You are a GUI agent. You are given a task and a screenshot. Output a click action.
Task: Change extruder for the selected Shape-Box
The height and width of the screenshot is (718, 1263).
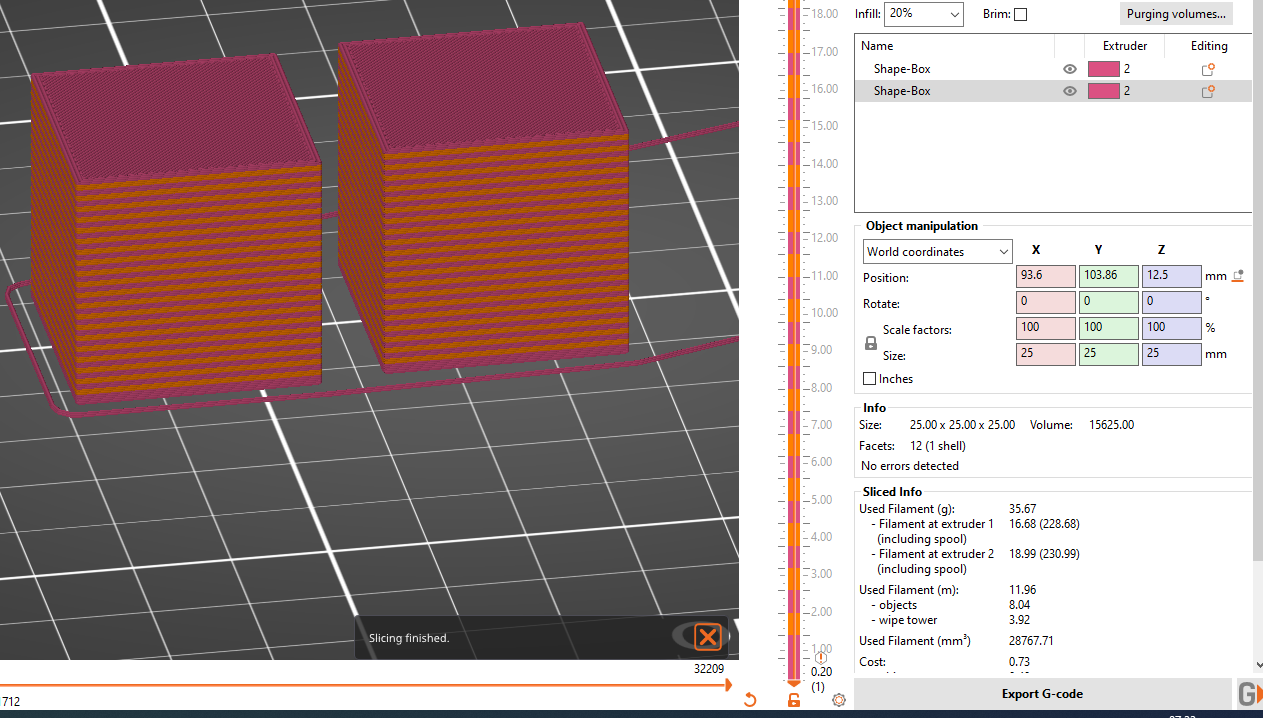[1104, 91]
